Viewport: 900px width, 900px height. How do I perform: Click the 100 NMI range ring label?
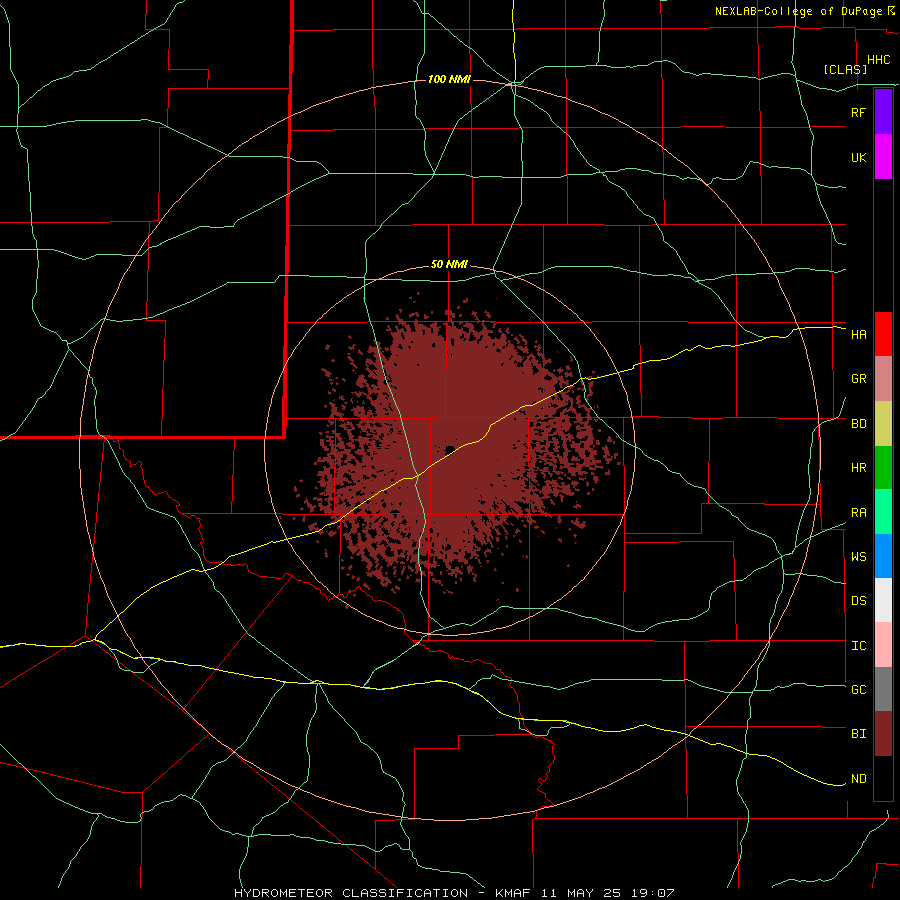(449, 79)
